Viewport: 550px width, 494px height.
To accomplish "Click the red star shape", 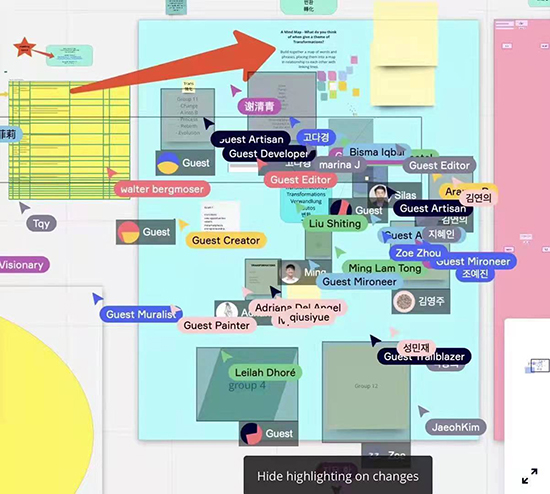I will point(25,47).
